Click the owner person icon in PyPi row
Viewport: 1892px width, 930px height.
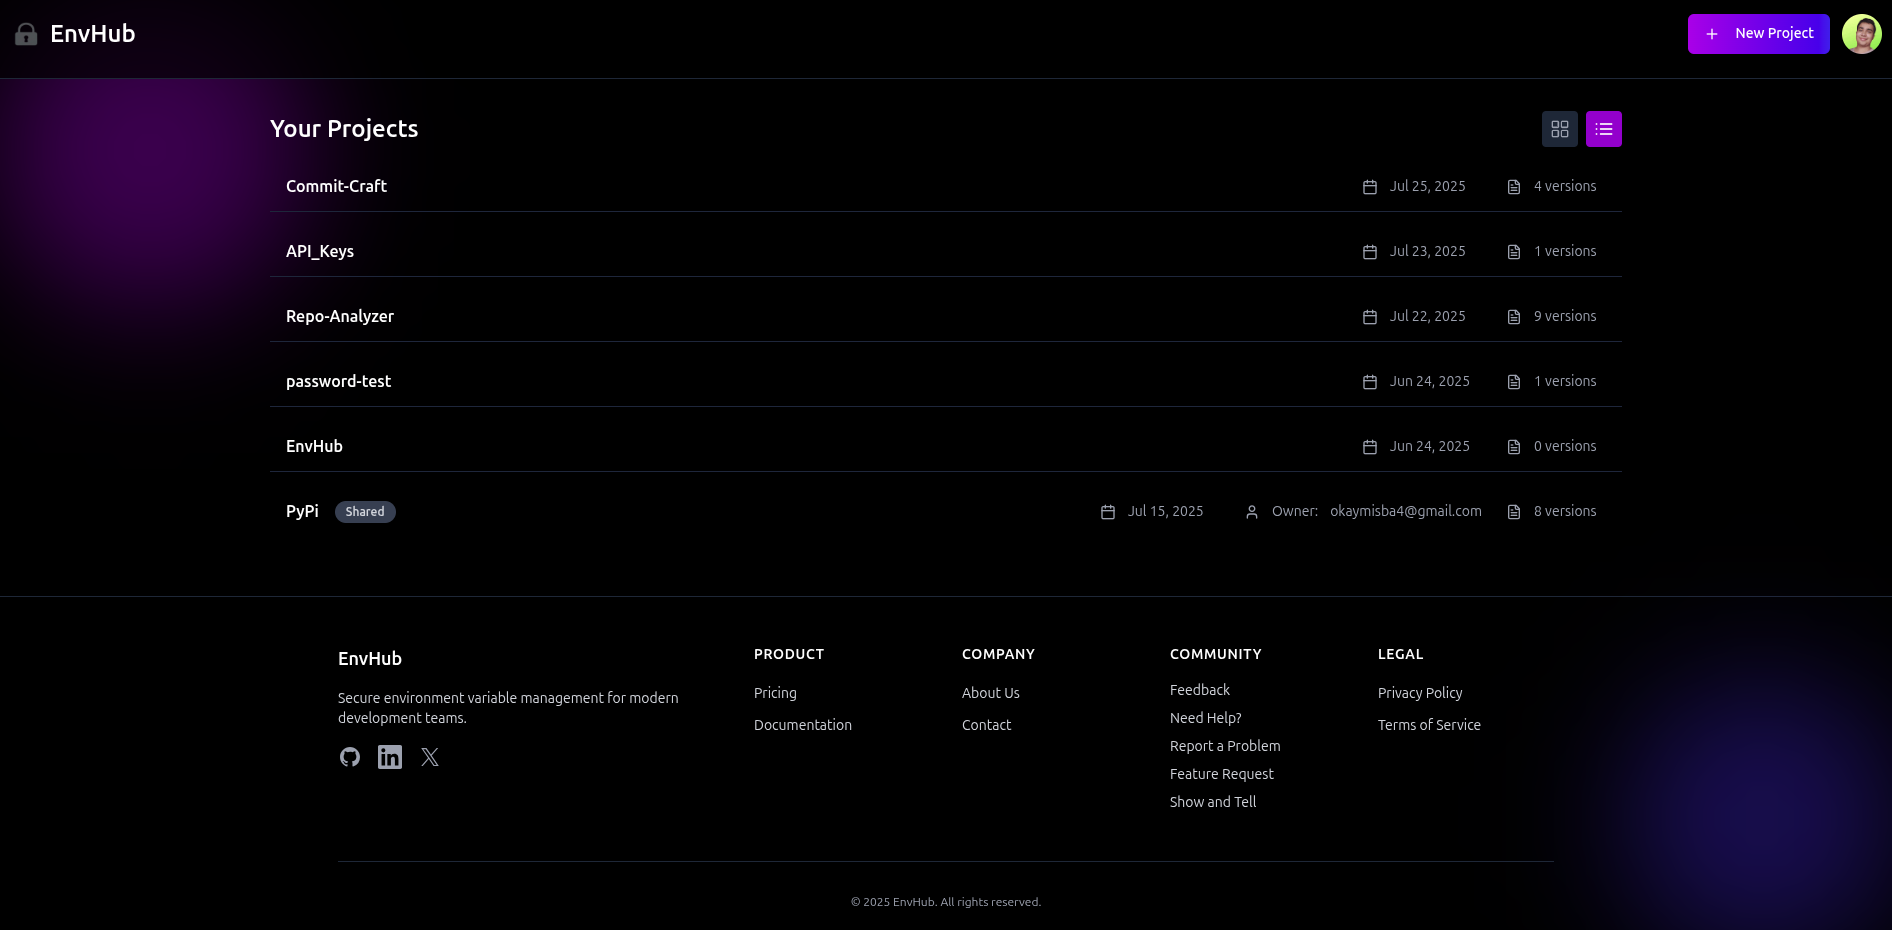tap(1252, 512)
